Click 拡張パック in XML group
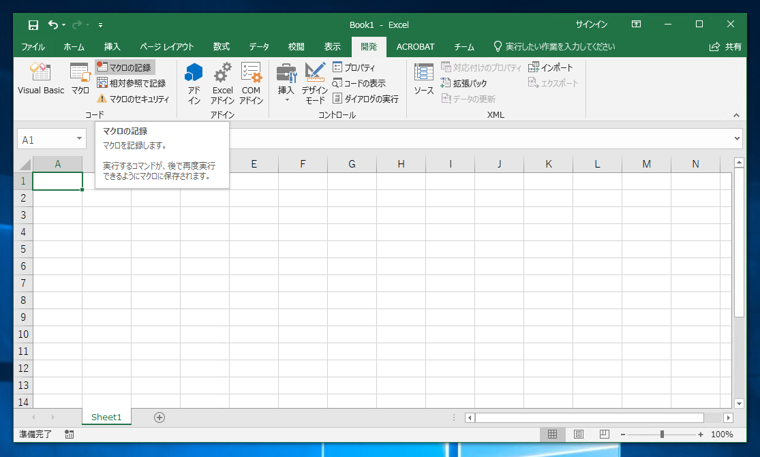Screen dimensions: 760x457 (x=463, y=83)
